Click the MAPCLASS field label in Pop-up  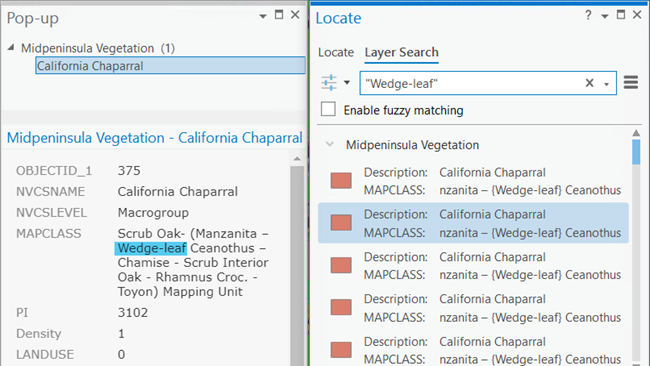coord(49,234)
